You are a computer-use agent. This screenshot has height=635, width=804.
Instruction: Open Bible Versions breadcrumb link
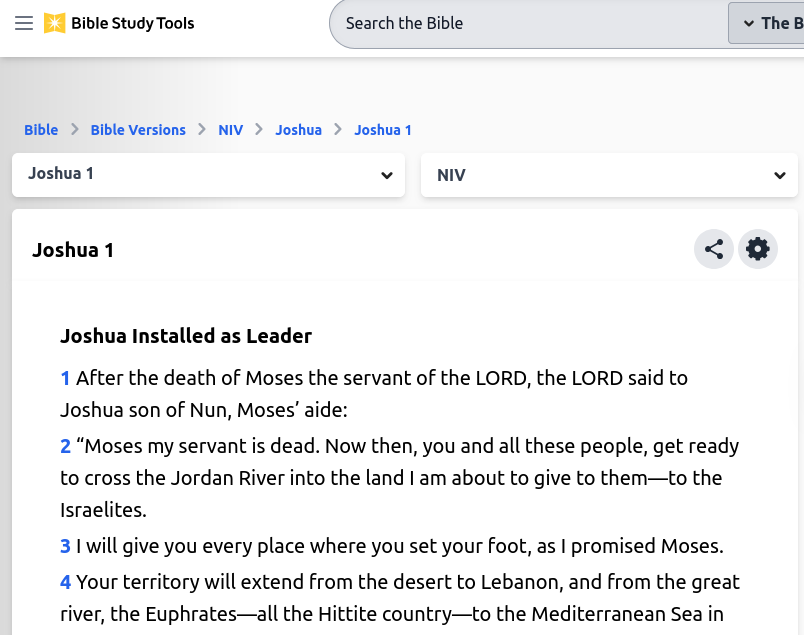tap(138, 130)
